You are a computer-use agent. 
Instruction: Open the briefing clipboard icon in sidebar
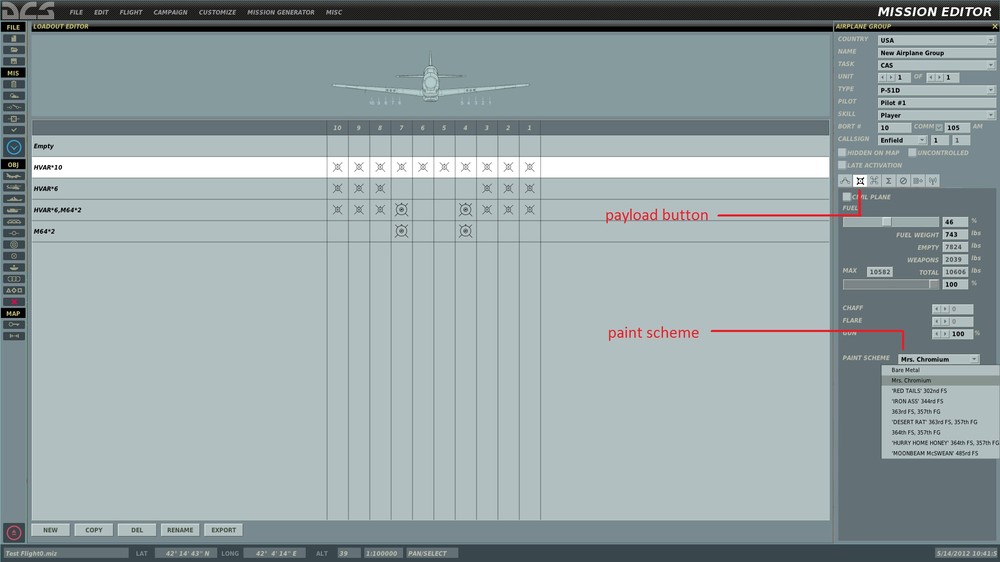pyautogui.click(x=13, y=84)
